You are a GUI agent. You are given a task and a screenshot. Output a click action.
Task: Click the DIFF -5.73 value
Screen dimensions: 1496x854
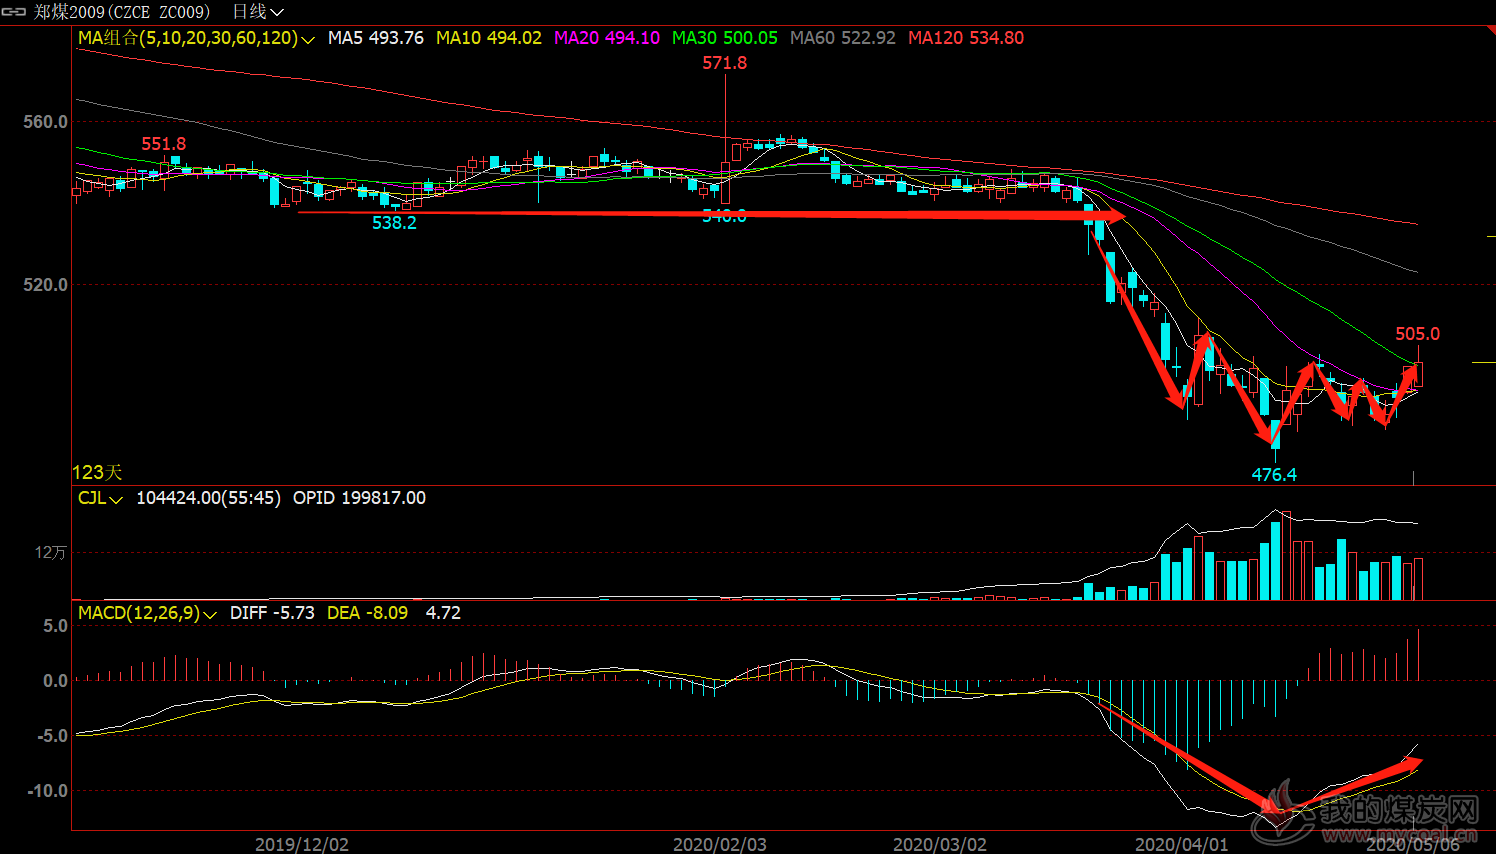[272, 613]
